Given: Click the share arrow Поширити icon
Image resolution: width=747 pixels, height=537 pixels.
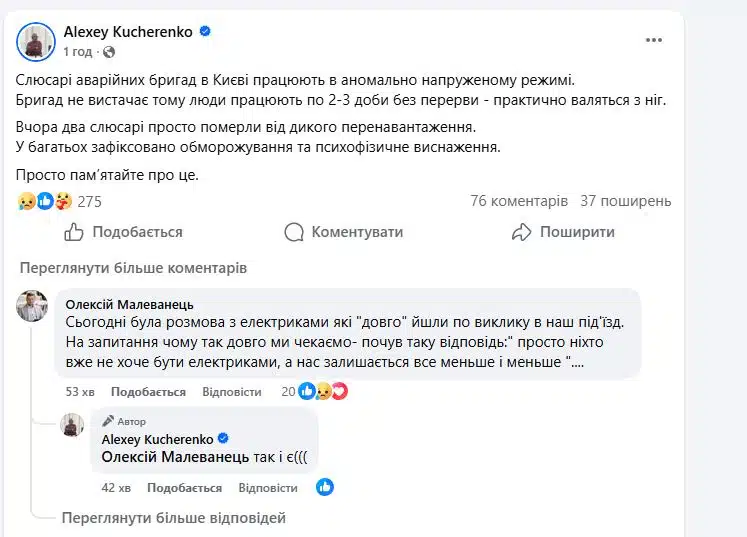Looking at the screenshot, I should (521, 232).
